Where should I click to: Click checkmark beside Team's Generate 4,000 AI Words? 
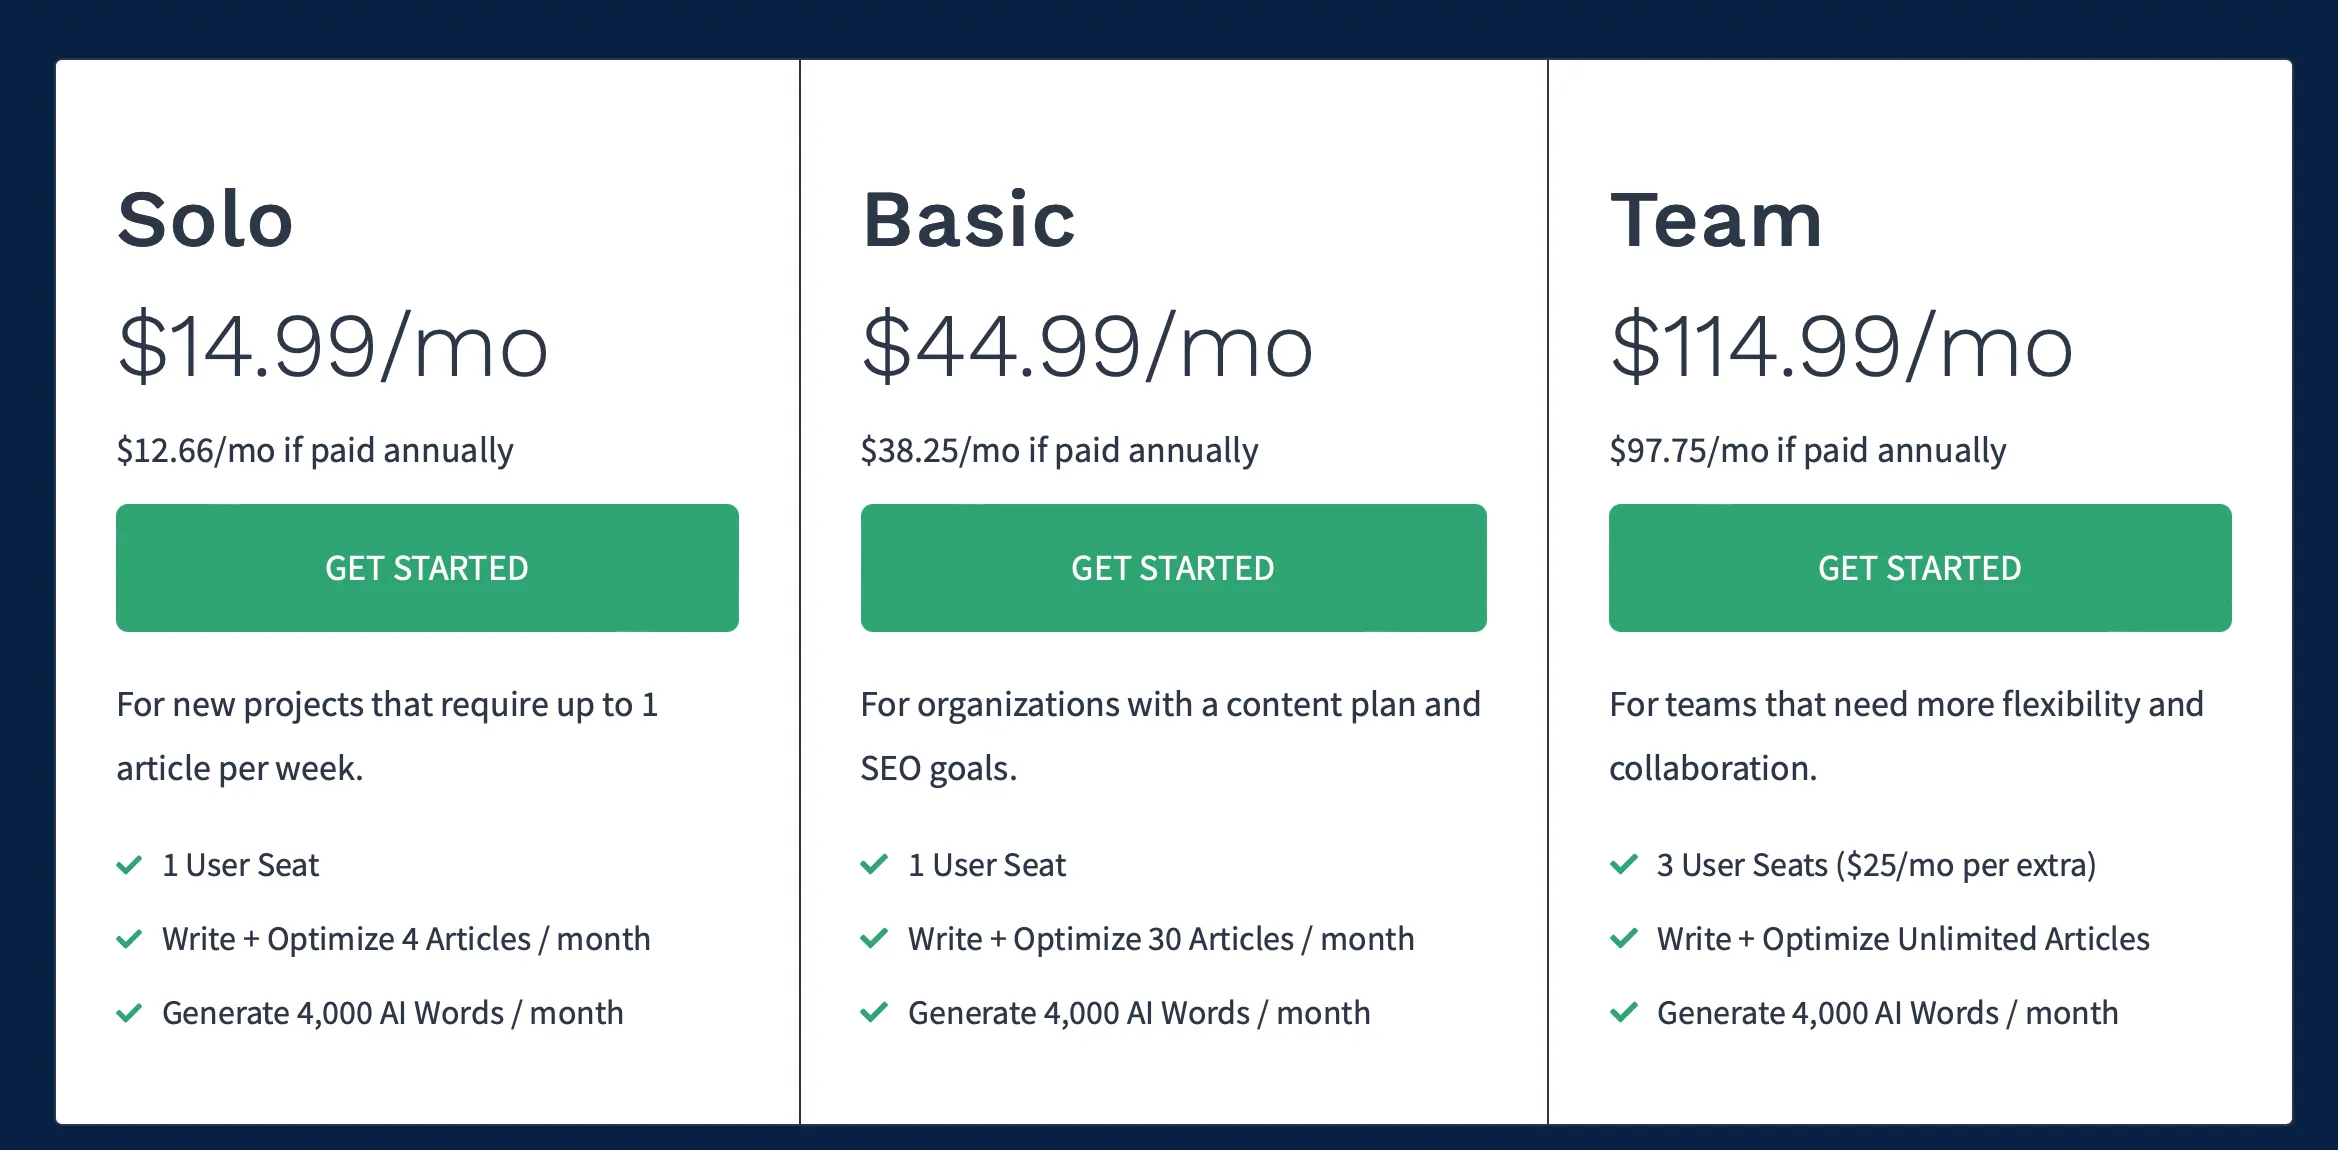pyautogui.click(x=1624, y=1013)
